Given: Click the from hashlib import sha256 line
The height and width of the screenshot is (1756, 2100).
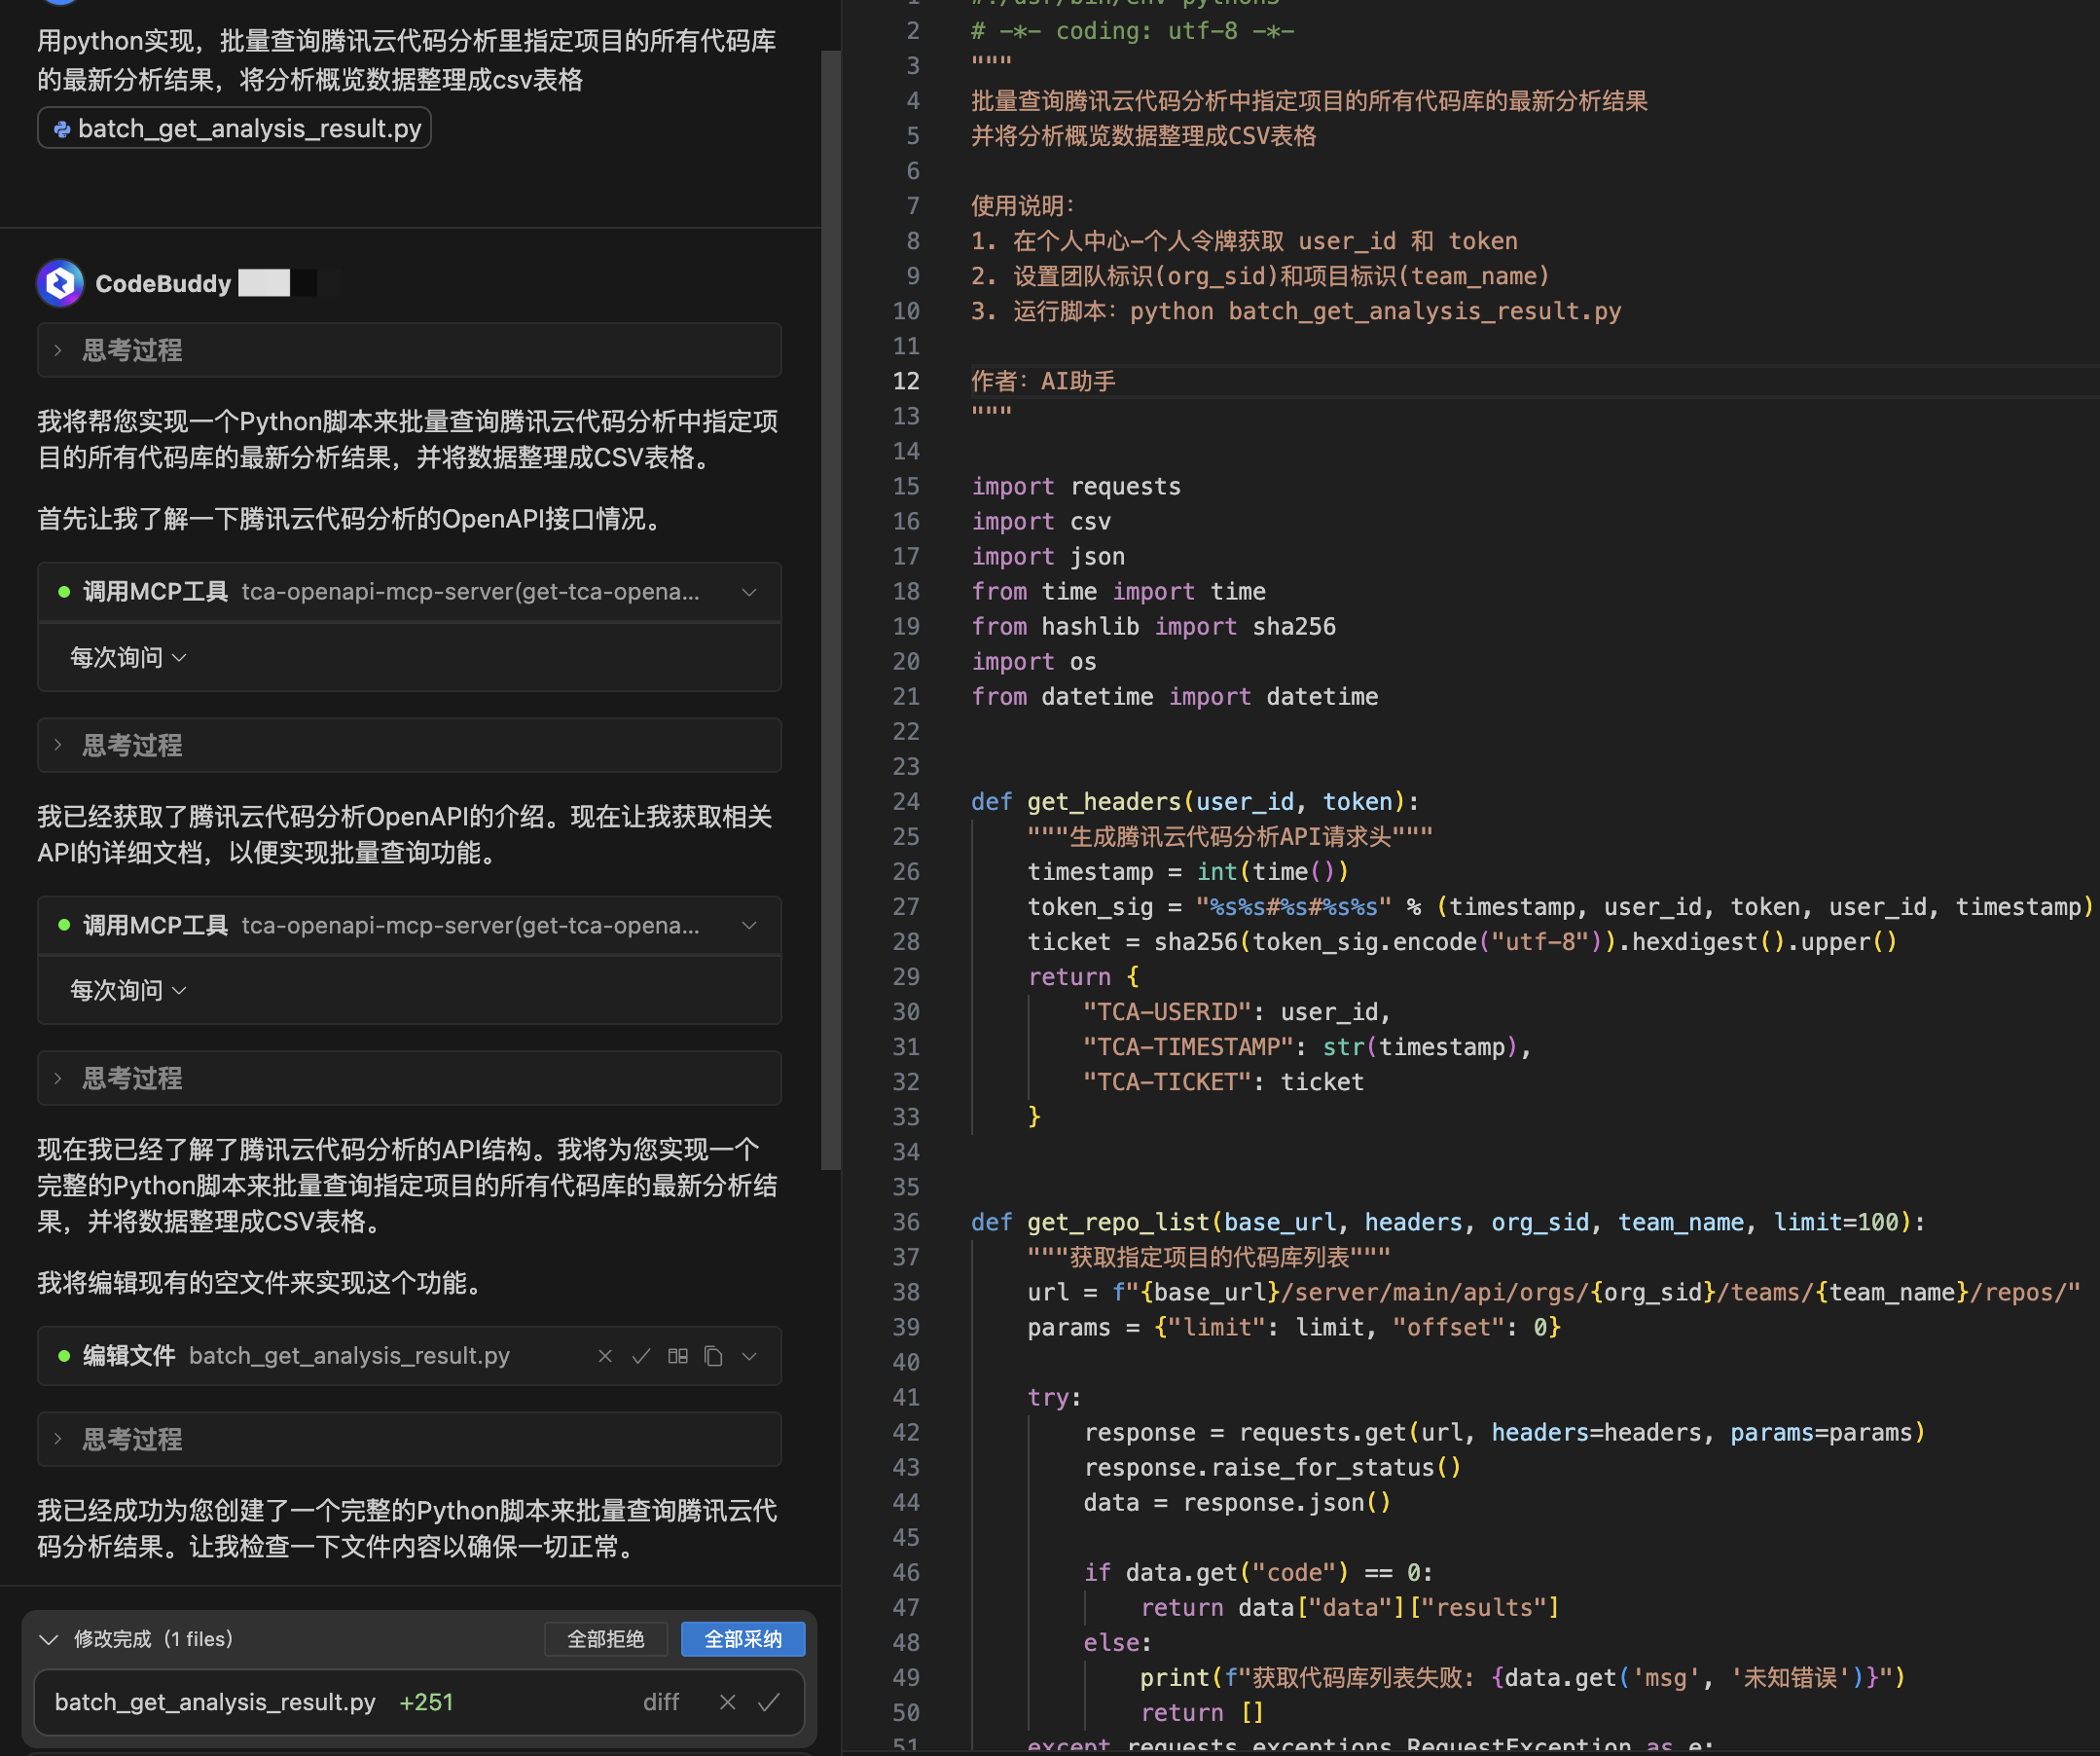Looking at the screenshot, I should (1153, 626).
